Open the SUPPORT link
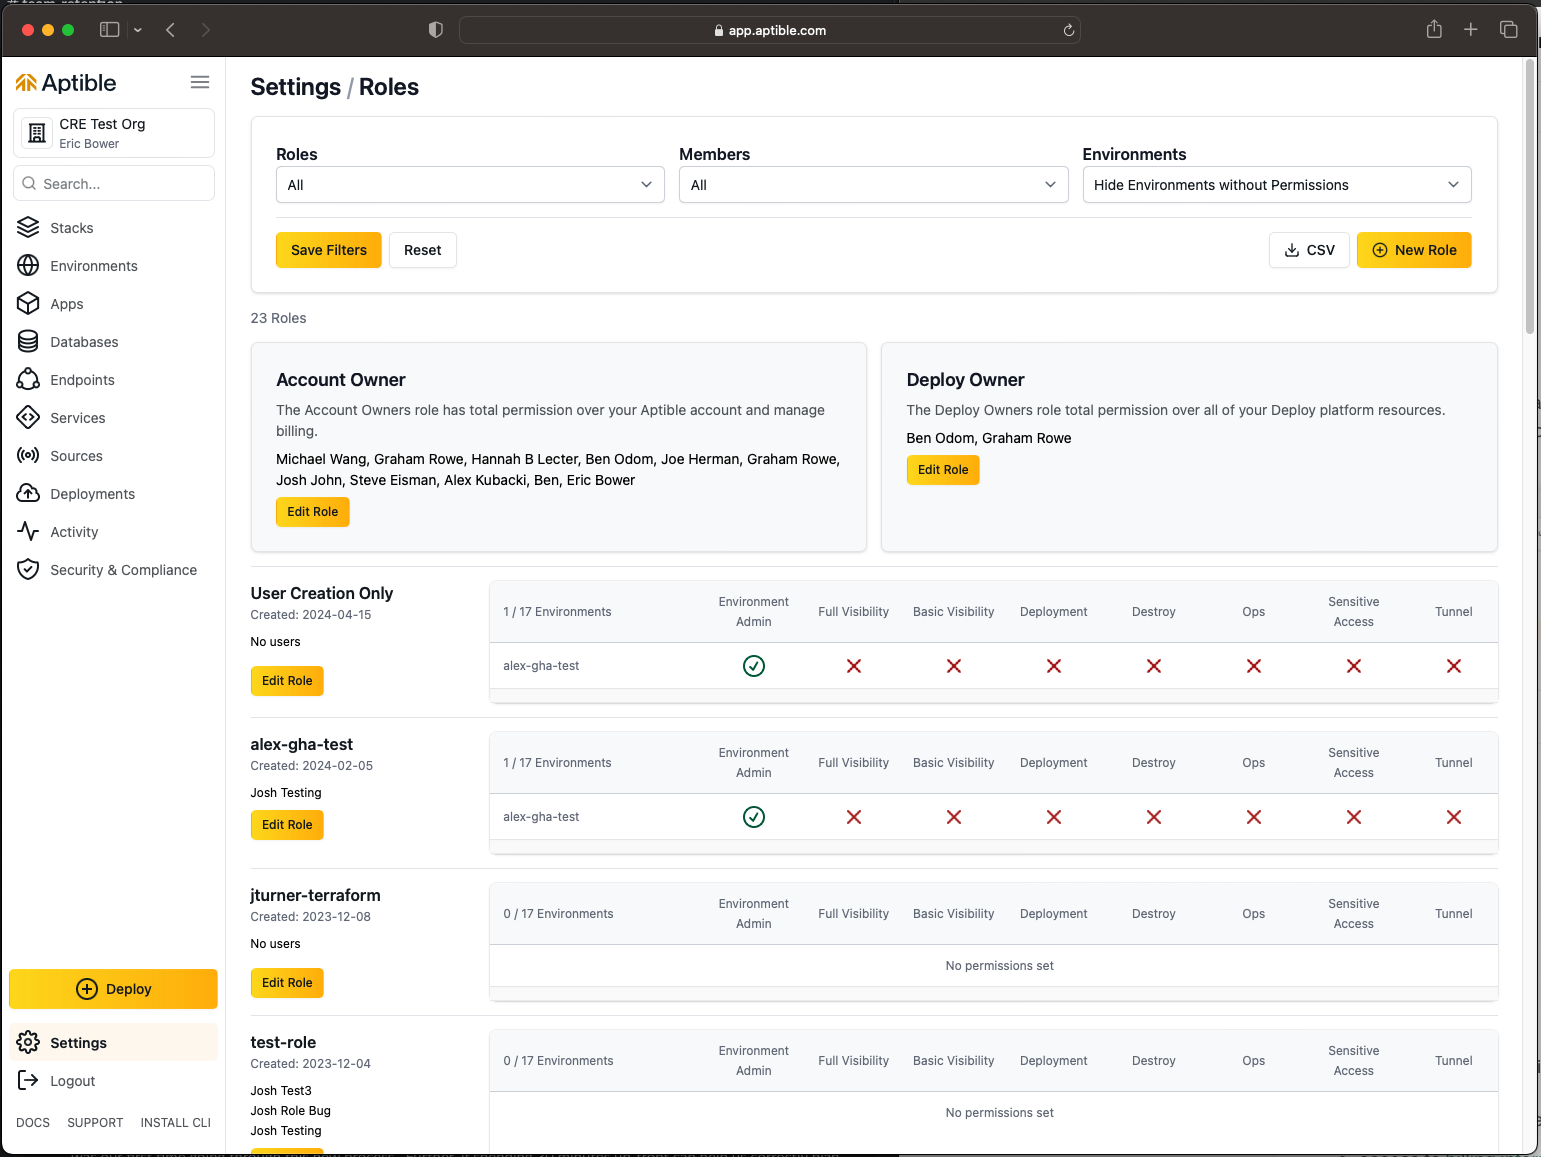Viewport: 1541px width, 1157px height. tap(95, 1123)
